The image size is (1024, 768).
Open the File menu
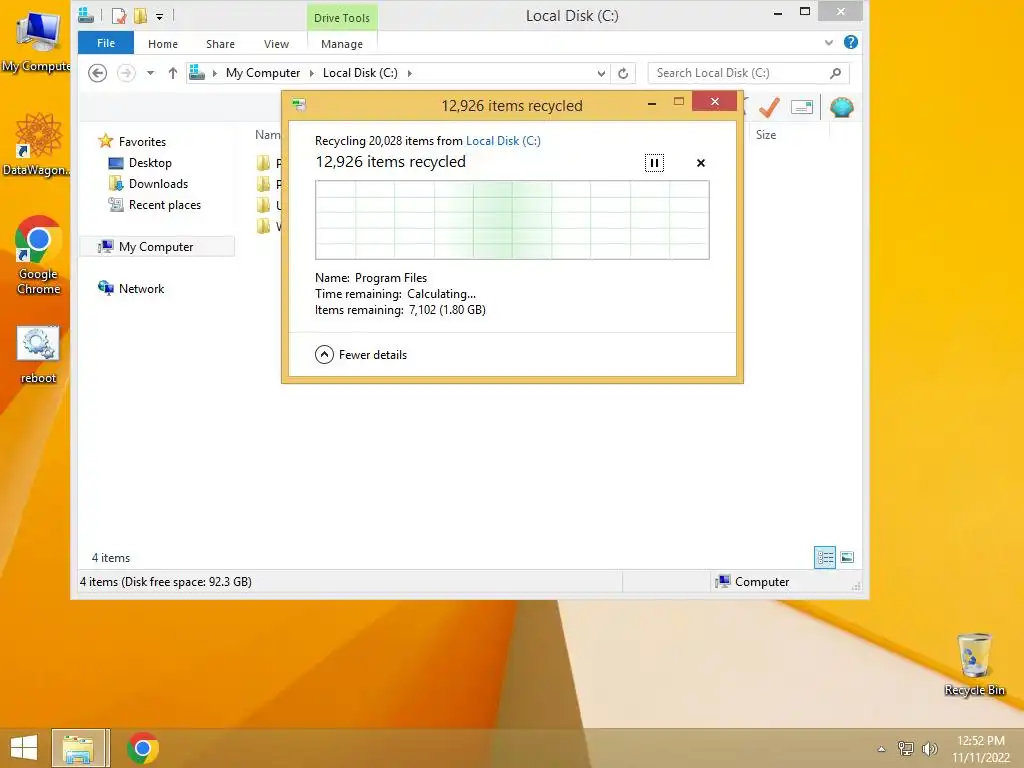tap(106, 43)
